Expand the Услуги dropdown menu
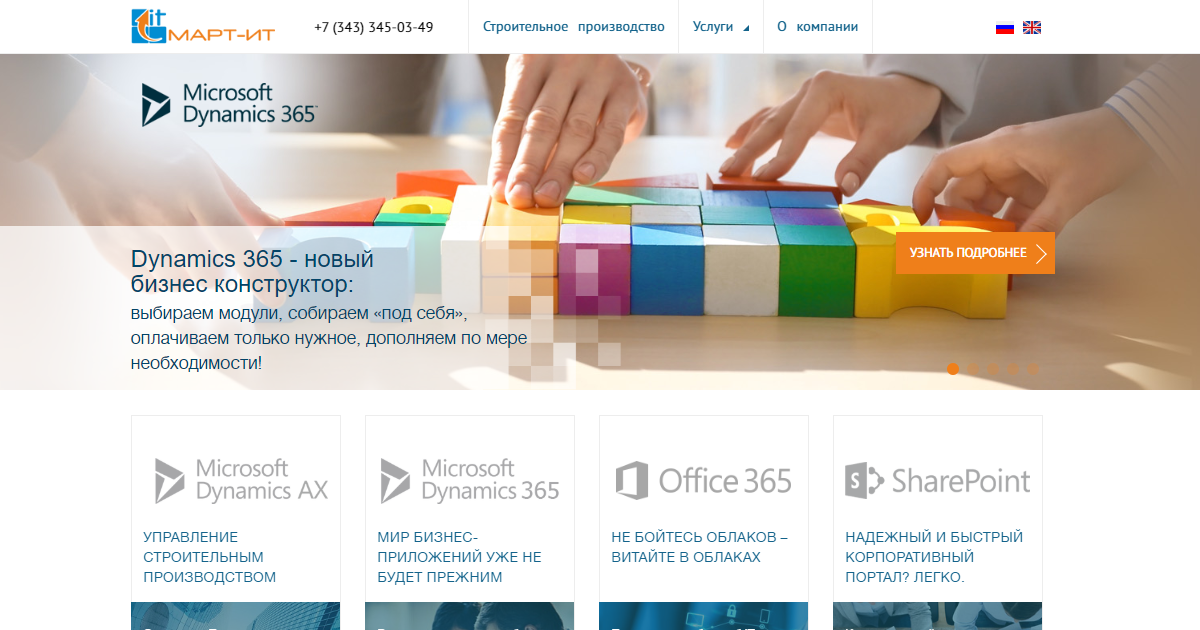The width and height of the screenshot is (1200, 630). click(720, 27)
